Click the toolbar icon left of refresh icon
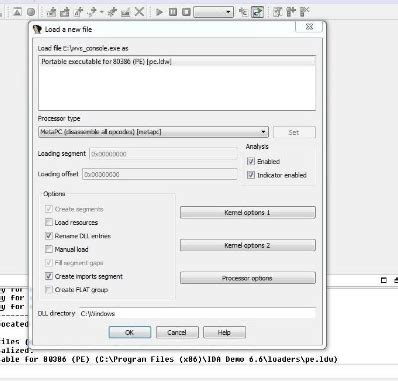Viewport: 398px width, 381px height. click(243, 12)
